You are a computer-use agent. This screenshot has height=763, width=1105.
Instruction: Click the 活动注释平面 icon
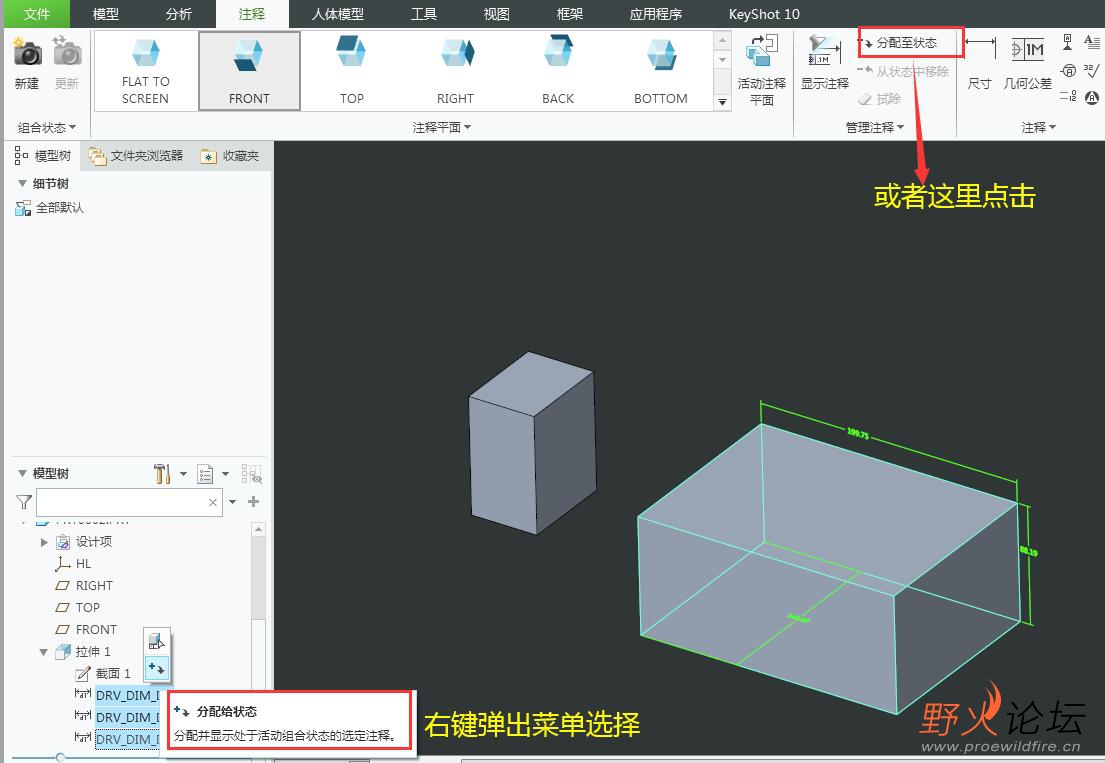pos(761,51)
